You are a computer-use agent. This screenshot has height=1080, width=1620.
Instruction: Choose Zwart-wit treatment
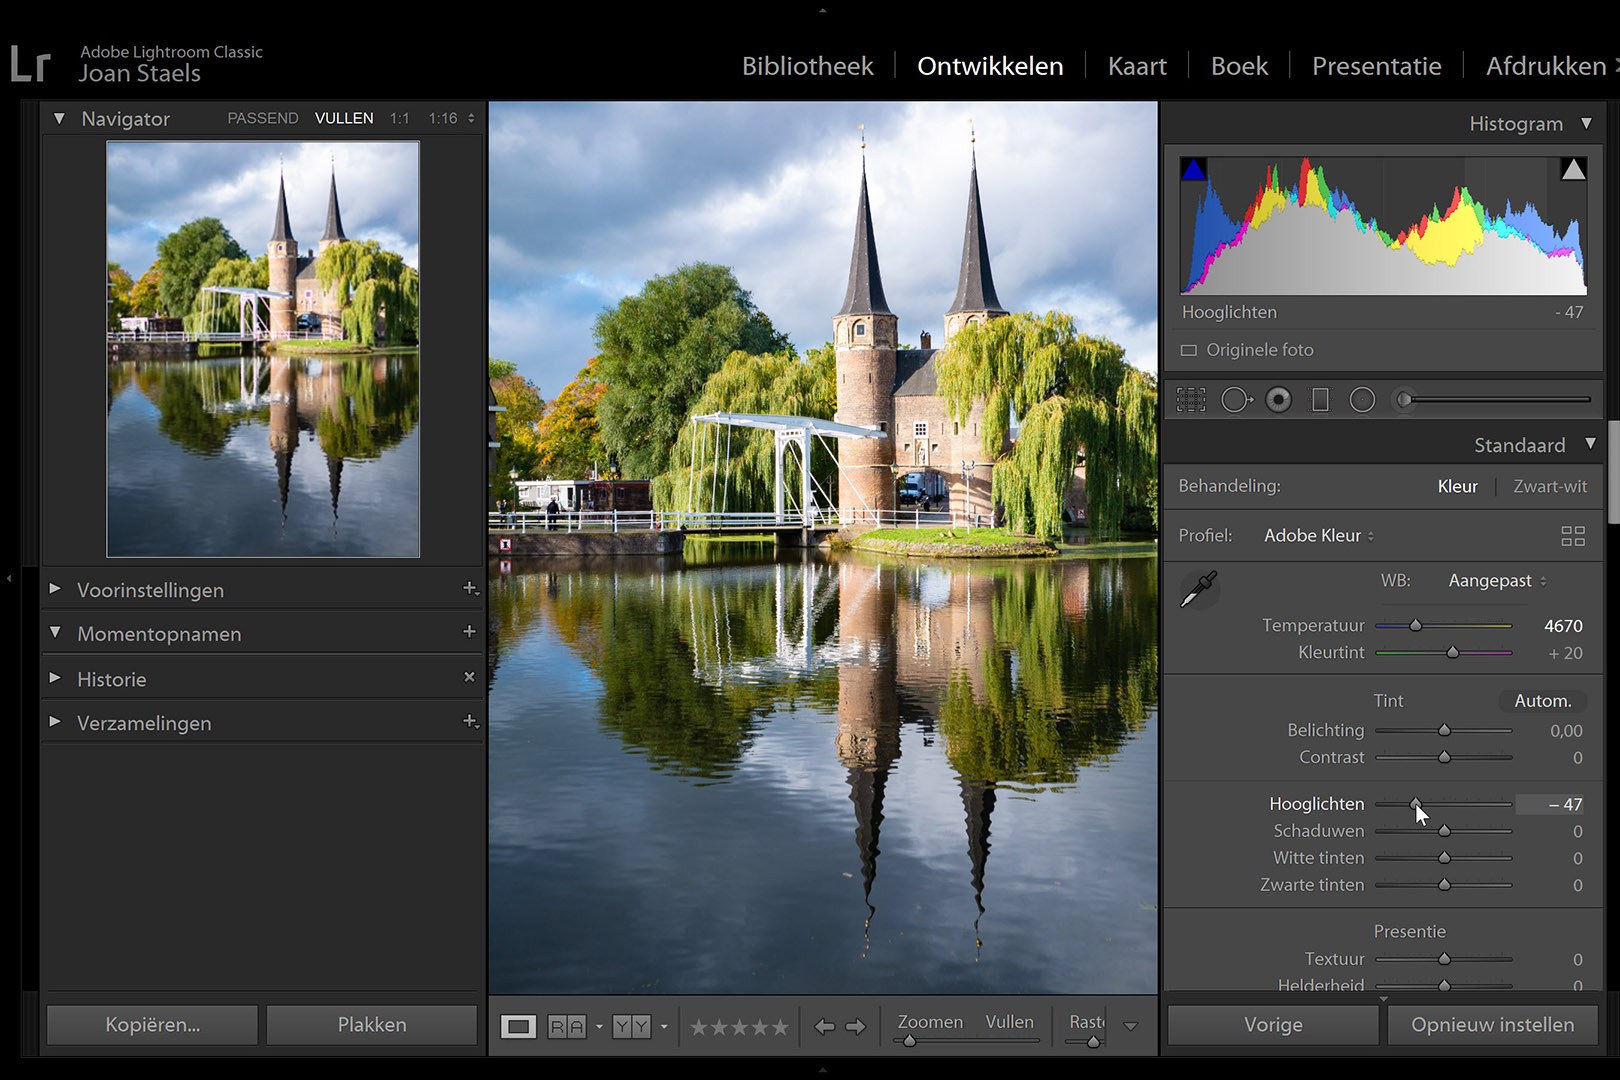(x=1550, y=487)
